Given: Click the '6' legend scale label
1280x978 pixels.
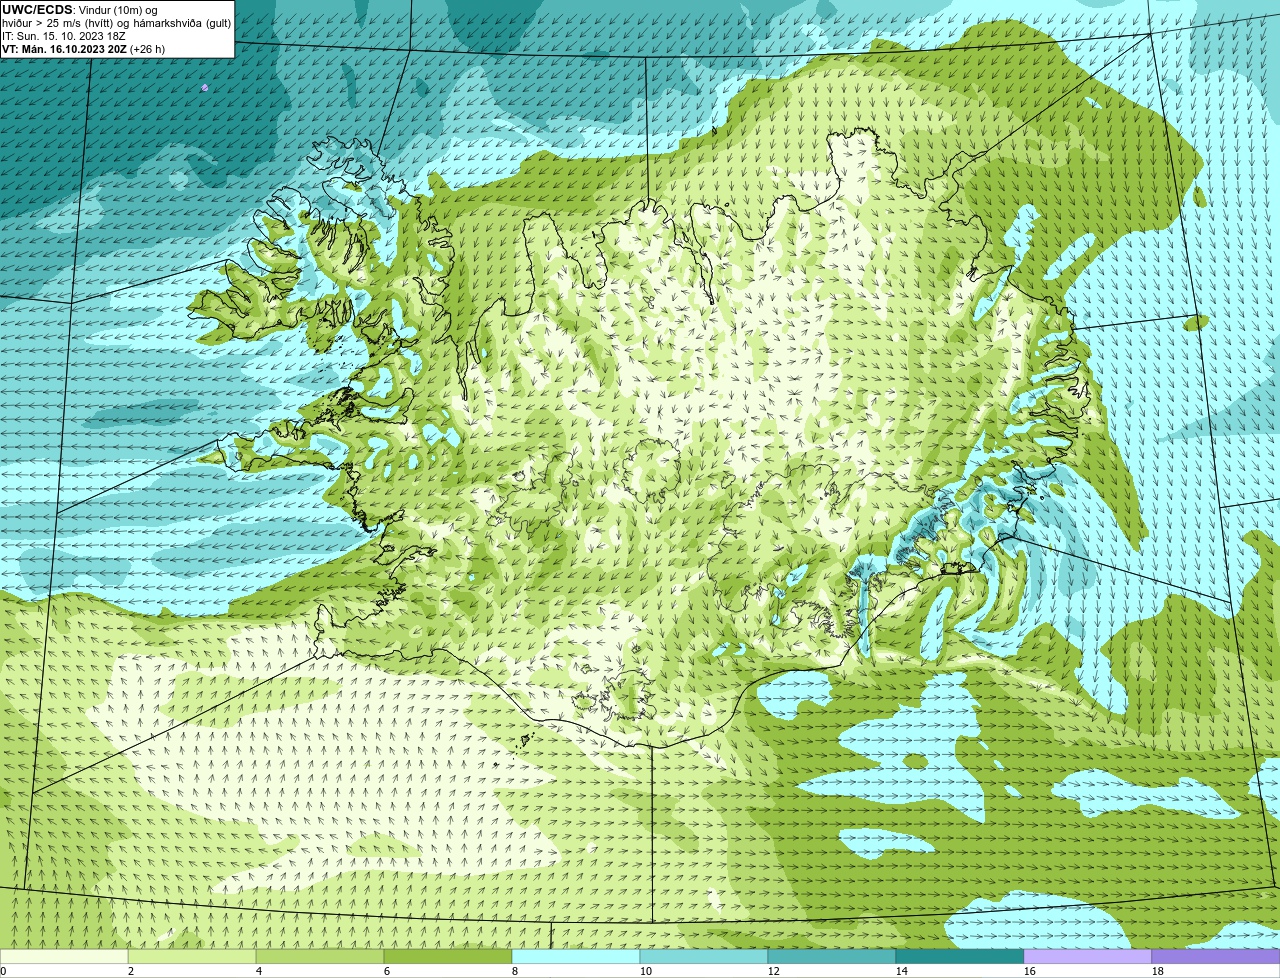Looking at the screenshot, I should point(387,971).
